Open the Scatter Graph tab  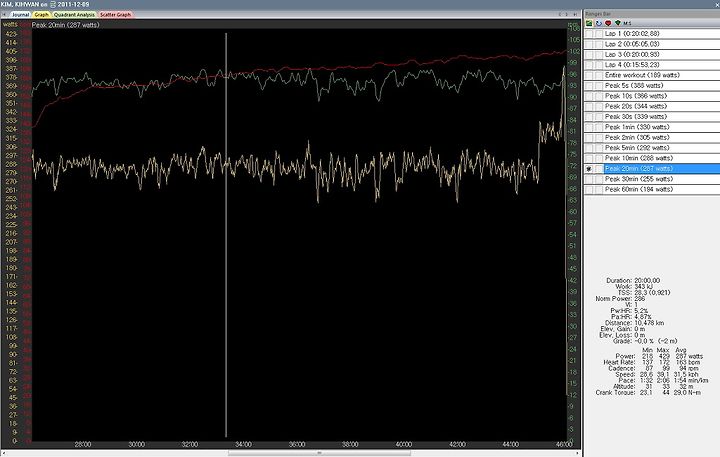[x=115, y=15]
